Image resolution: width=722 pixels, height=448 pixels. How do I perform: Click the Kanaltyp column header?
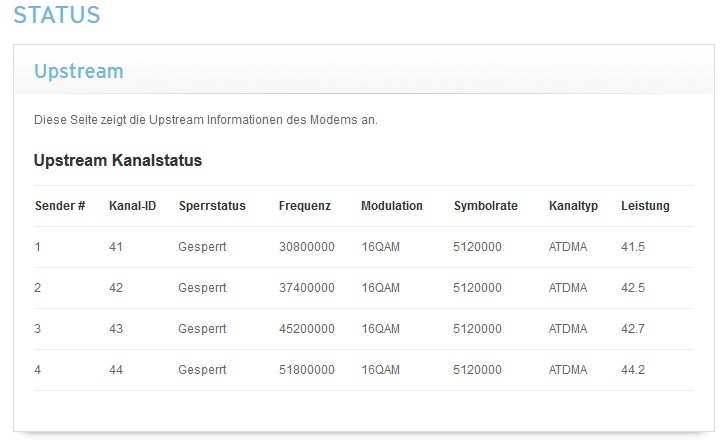573,206
